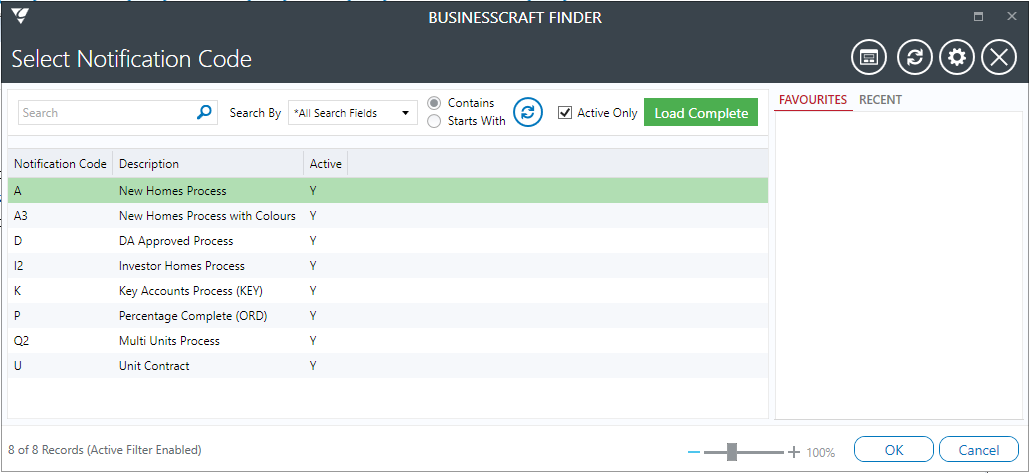The image size is (1030, 473).
Task: Click the zoom minus icon
Action: (x=694, y=452)
